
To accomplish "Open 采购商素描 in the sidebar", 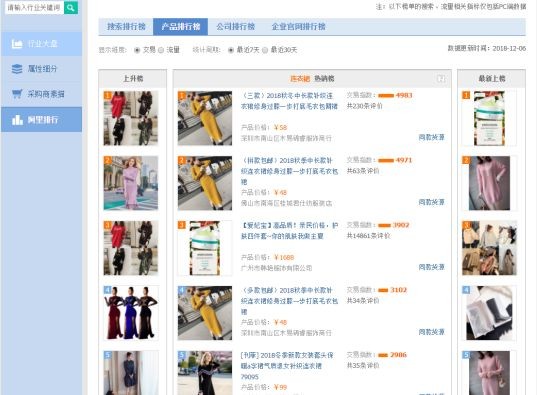I will point(41,94).
